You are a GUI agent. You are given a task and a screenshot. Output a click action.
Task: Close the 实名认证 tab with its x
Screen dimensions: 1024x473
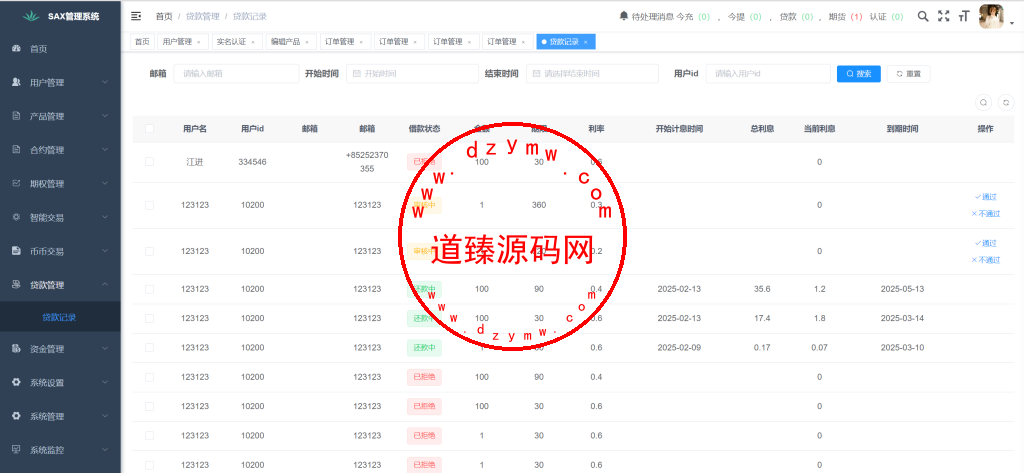pyautogui.click(x=253, y=42)
